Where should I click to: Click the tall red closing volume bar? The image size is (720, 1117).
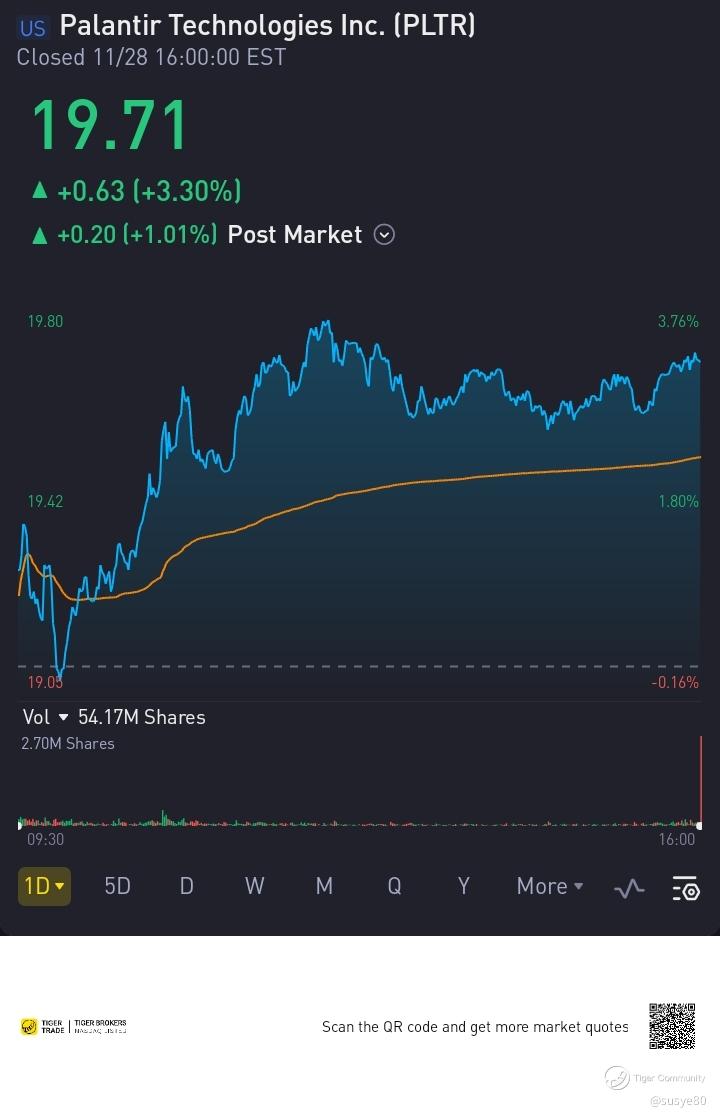(701, 780)
